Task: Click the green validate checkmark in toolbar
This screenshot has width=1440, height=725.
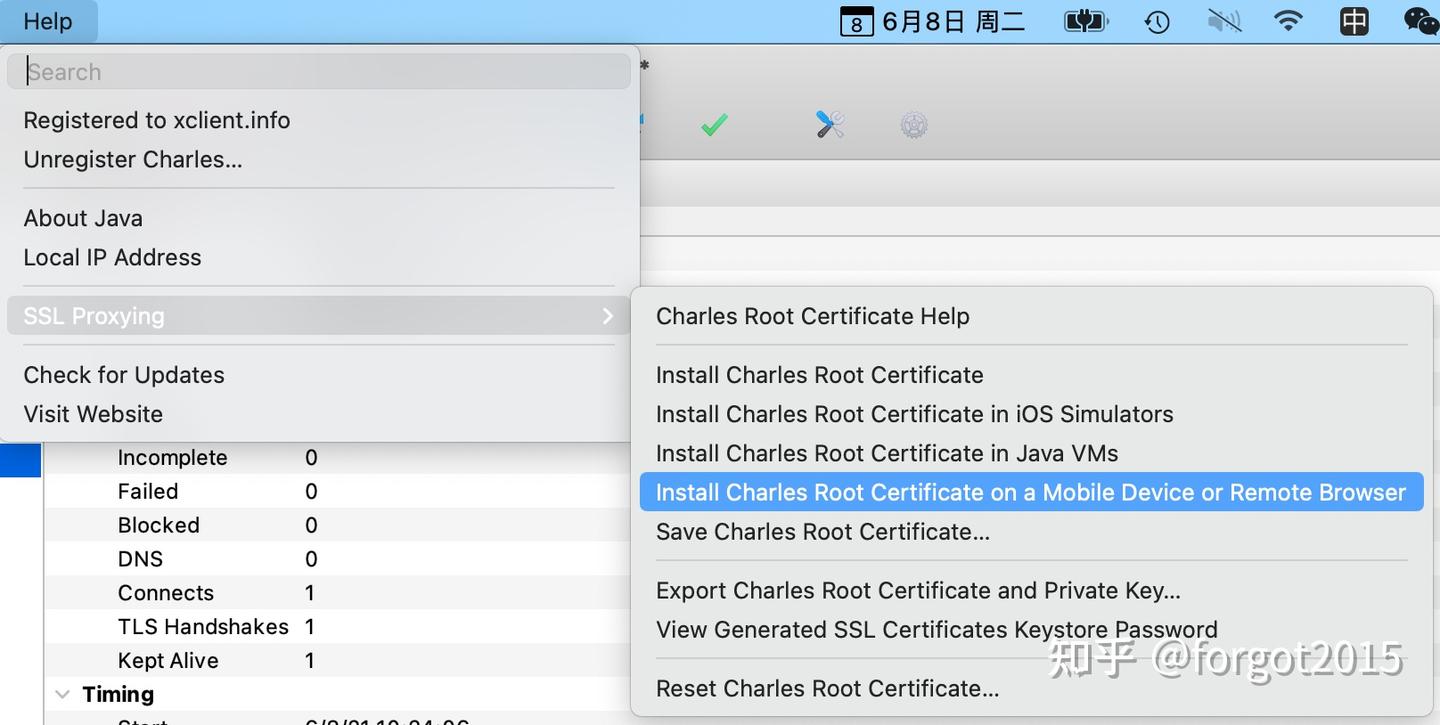Action: click(x=714, y=124)
